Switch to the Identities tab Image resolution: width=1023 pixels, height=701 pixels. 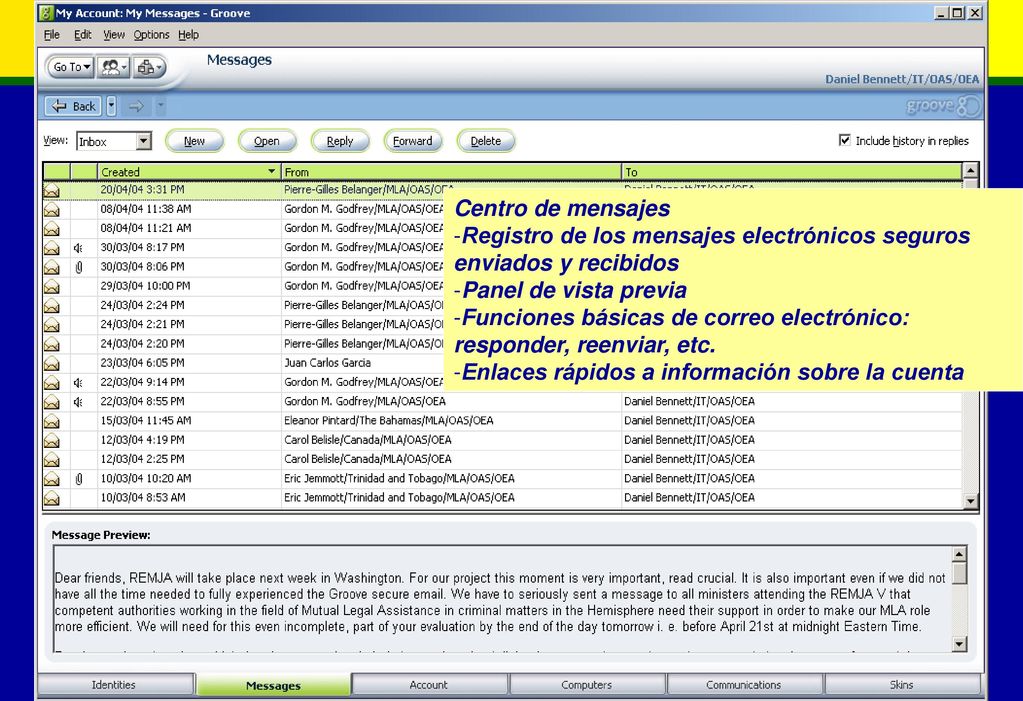[116, 685]
